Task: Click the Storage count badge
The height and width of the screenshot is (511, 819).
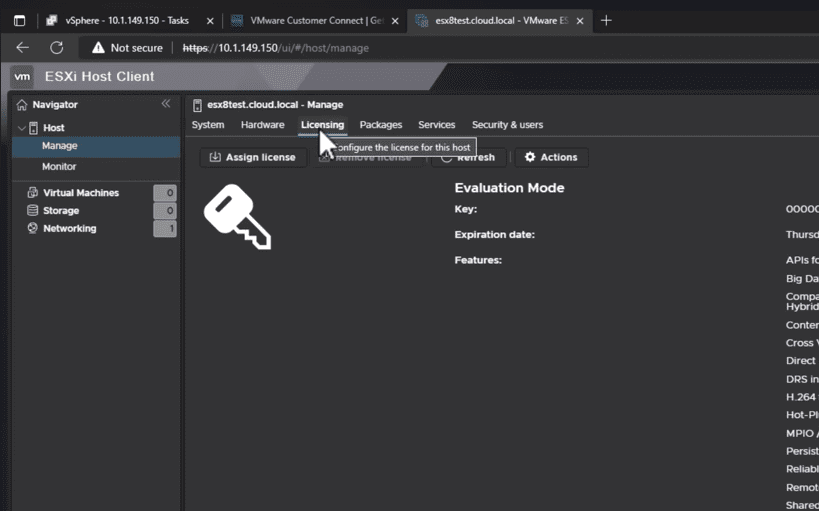Action: pos(165,211)
